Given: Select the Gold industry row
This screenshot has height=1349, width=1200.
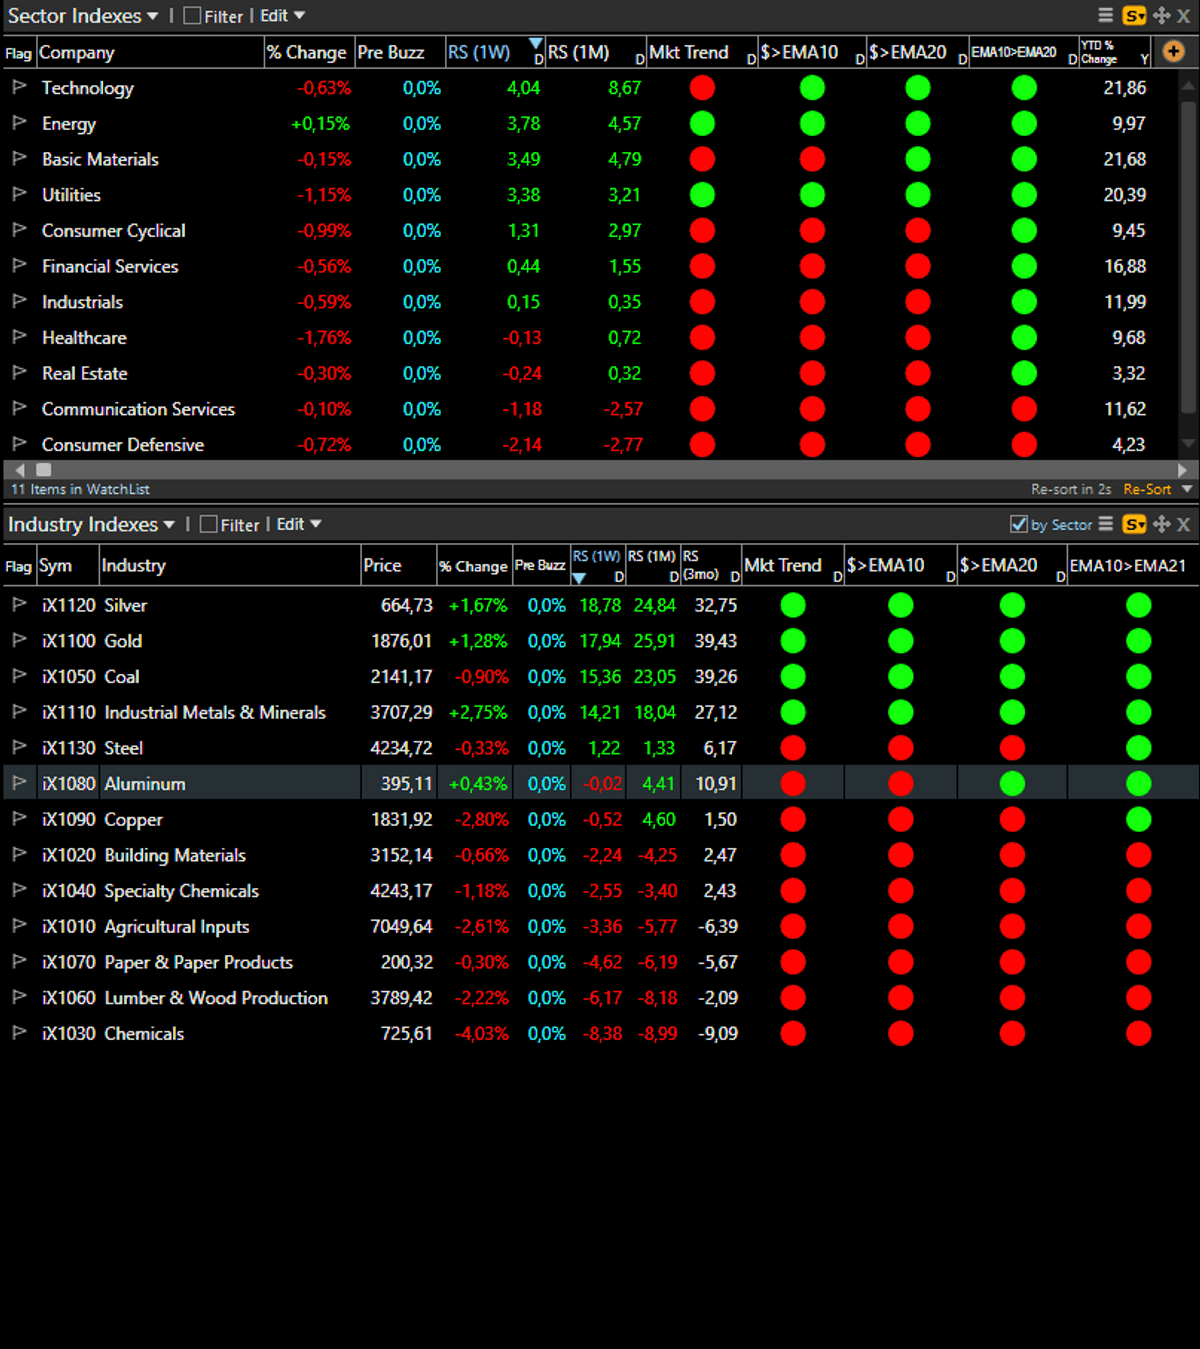Looking at the screenshot, I should coord(123,641).
